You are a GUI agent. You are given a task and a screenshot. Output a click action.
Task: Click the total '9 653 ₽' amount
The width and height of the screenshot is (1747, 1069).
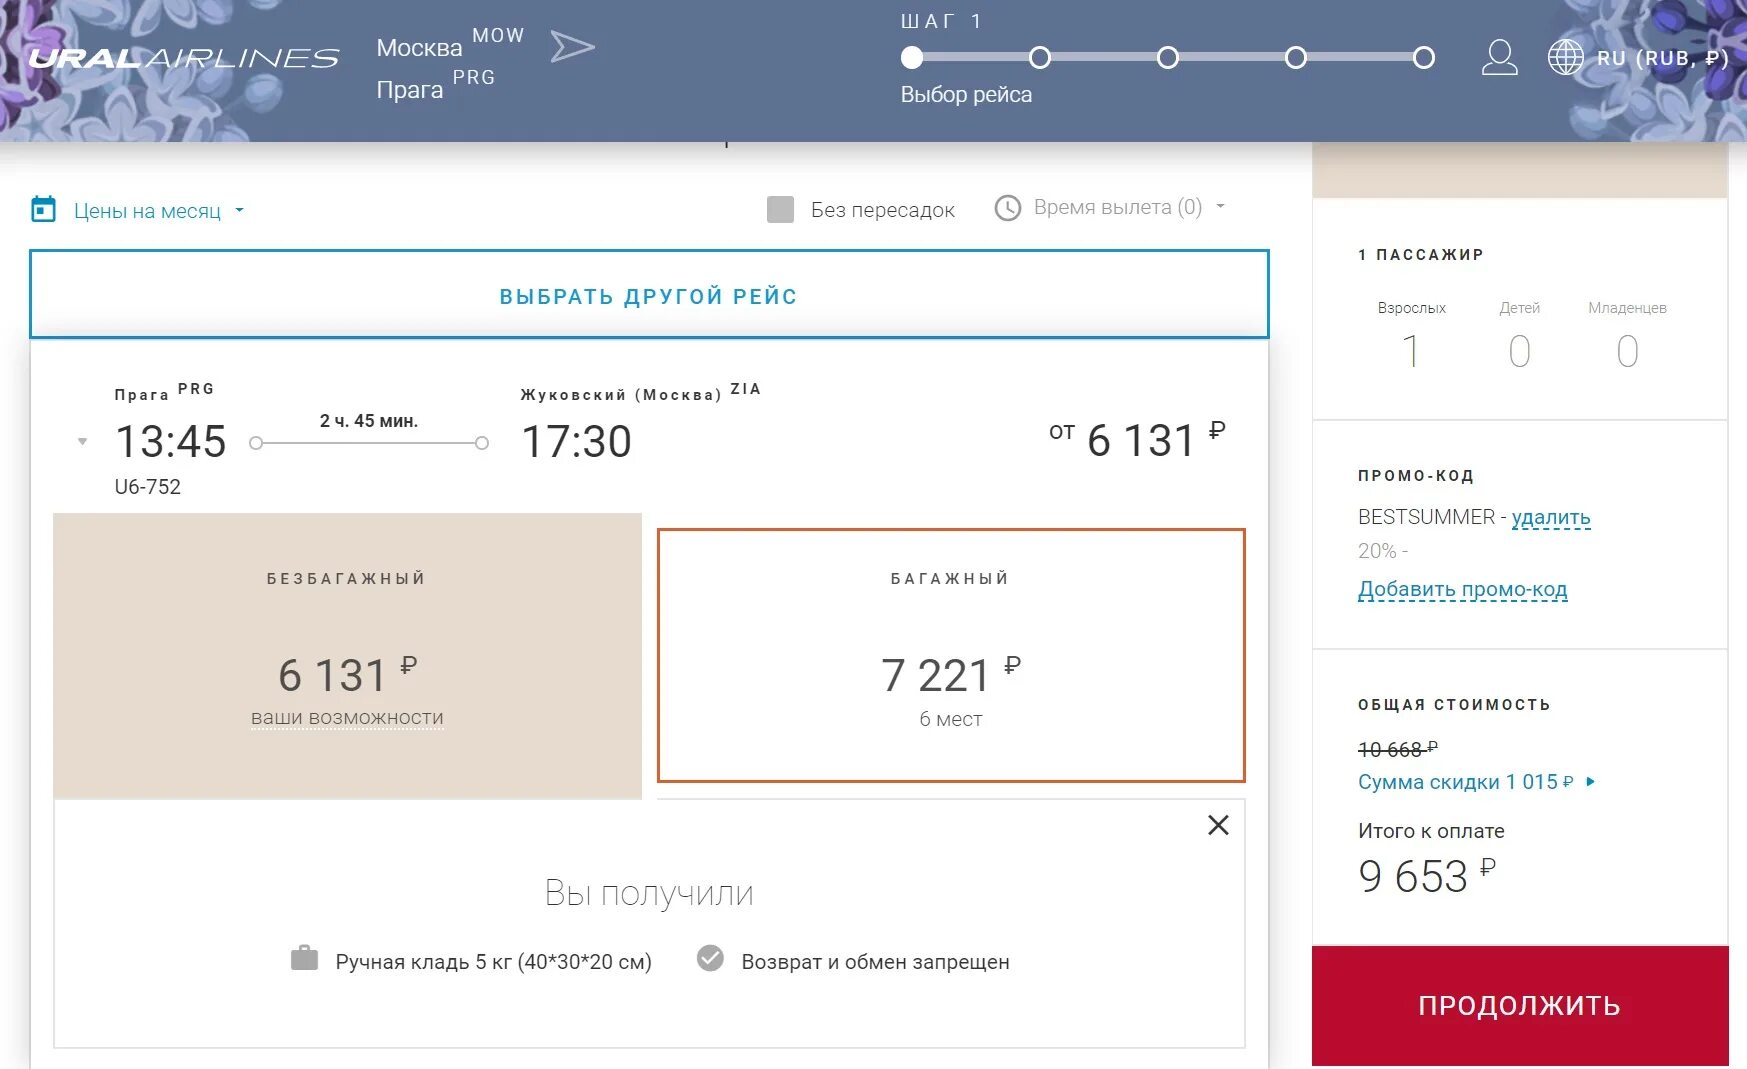coord(1427,875)
